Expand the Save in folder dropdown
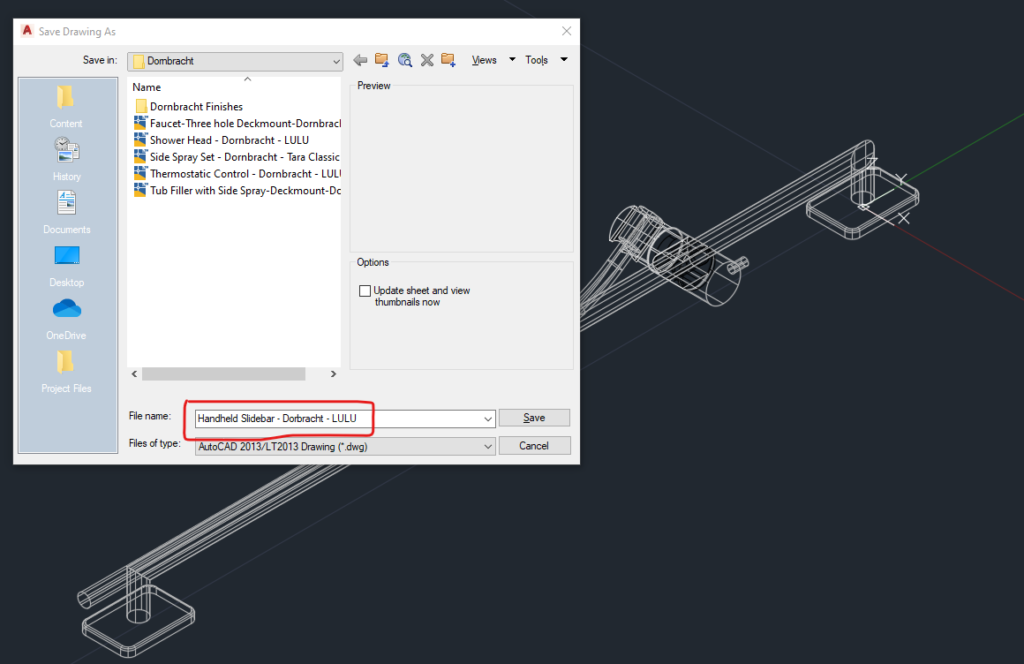1024x664 pixels. pos(336,61)
